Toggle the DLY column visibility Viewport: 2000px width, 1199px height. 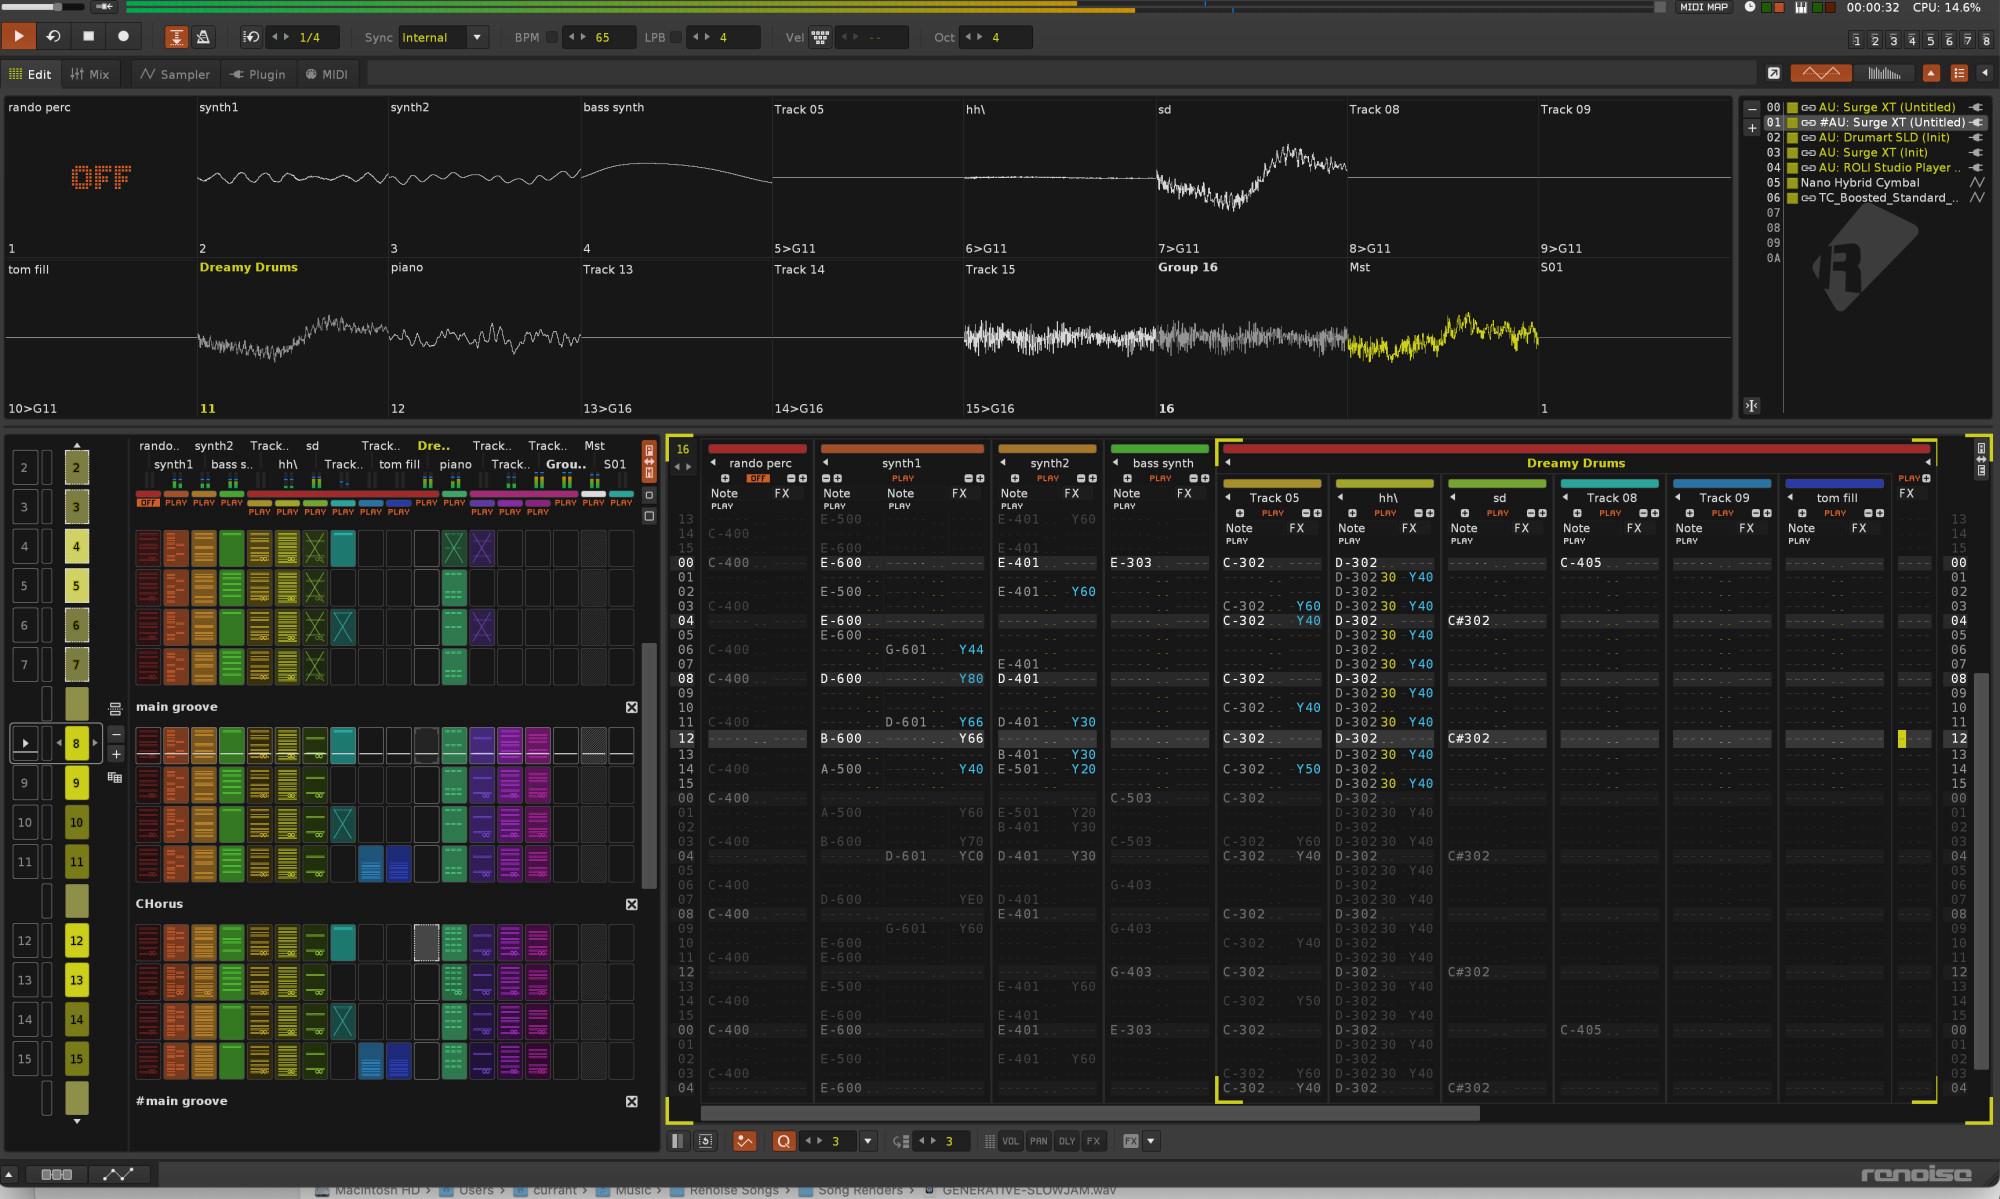point(1067,1141)
